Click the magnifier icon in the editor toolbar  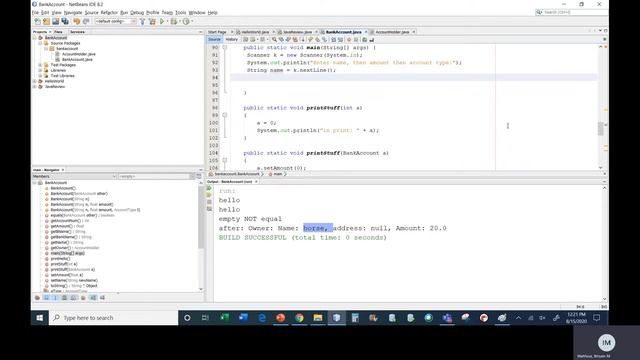[x=274, y=40]
